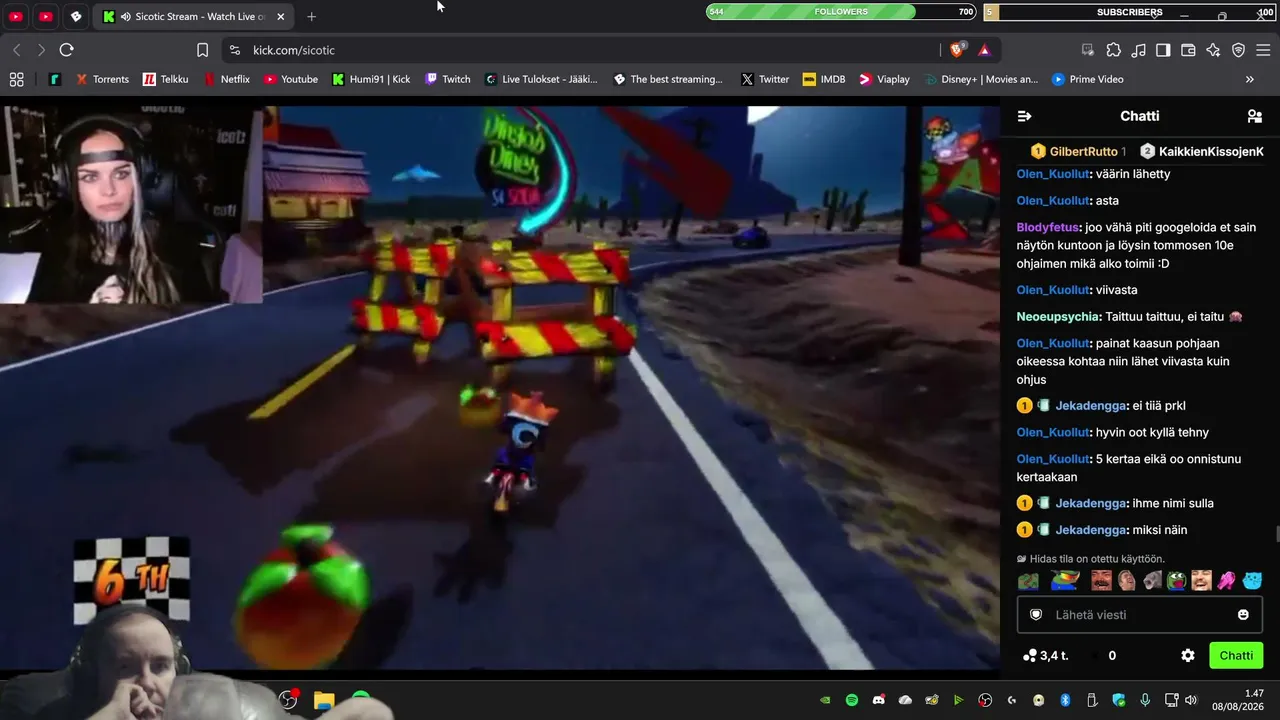Open Discord from the system tray
Image resolution: width=1280 pixels, height=720 pixels.
click(x=879, y=700)
